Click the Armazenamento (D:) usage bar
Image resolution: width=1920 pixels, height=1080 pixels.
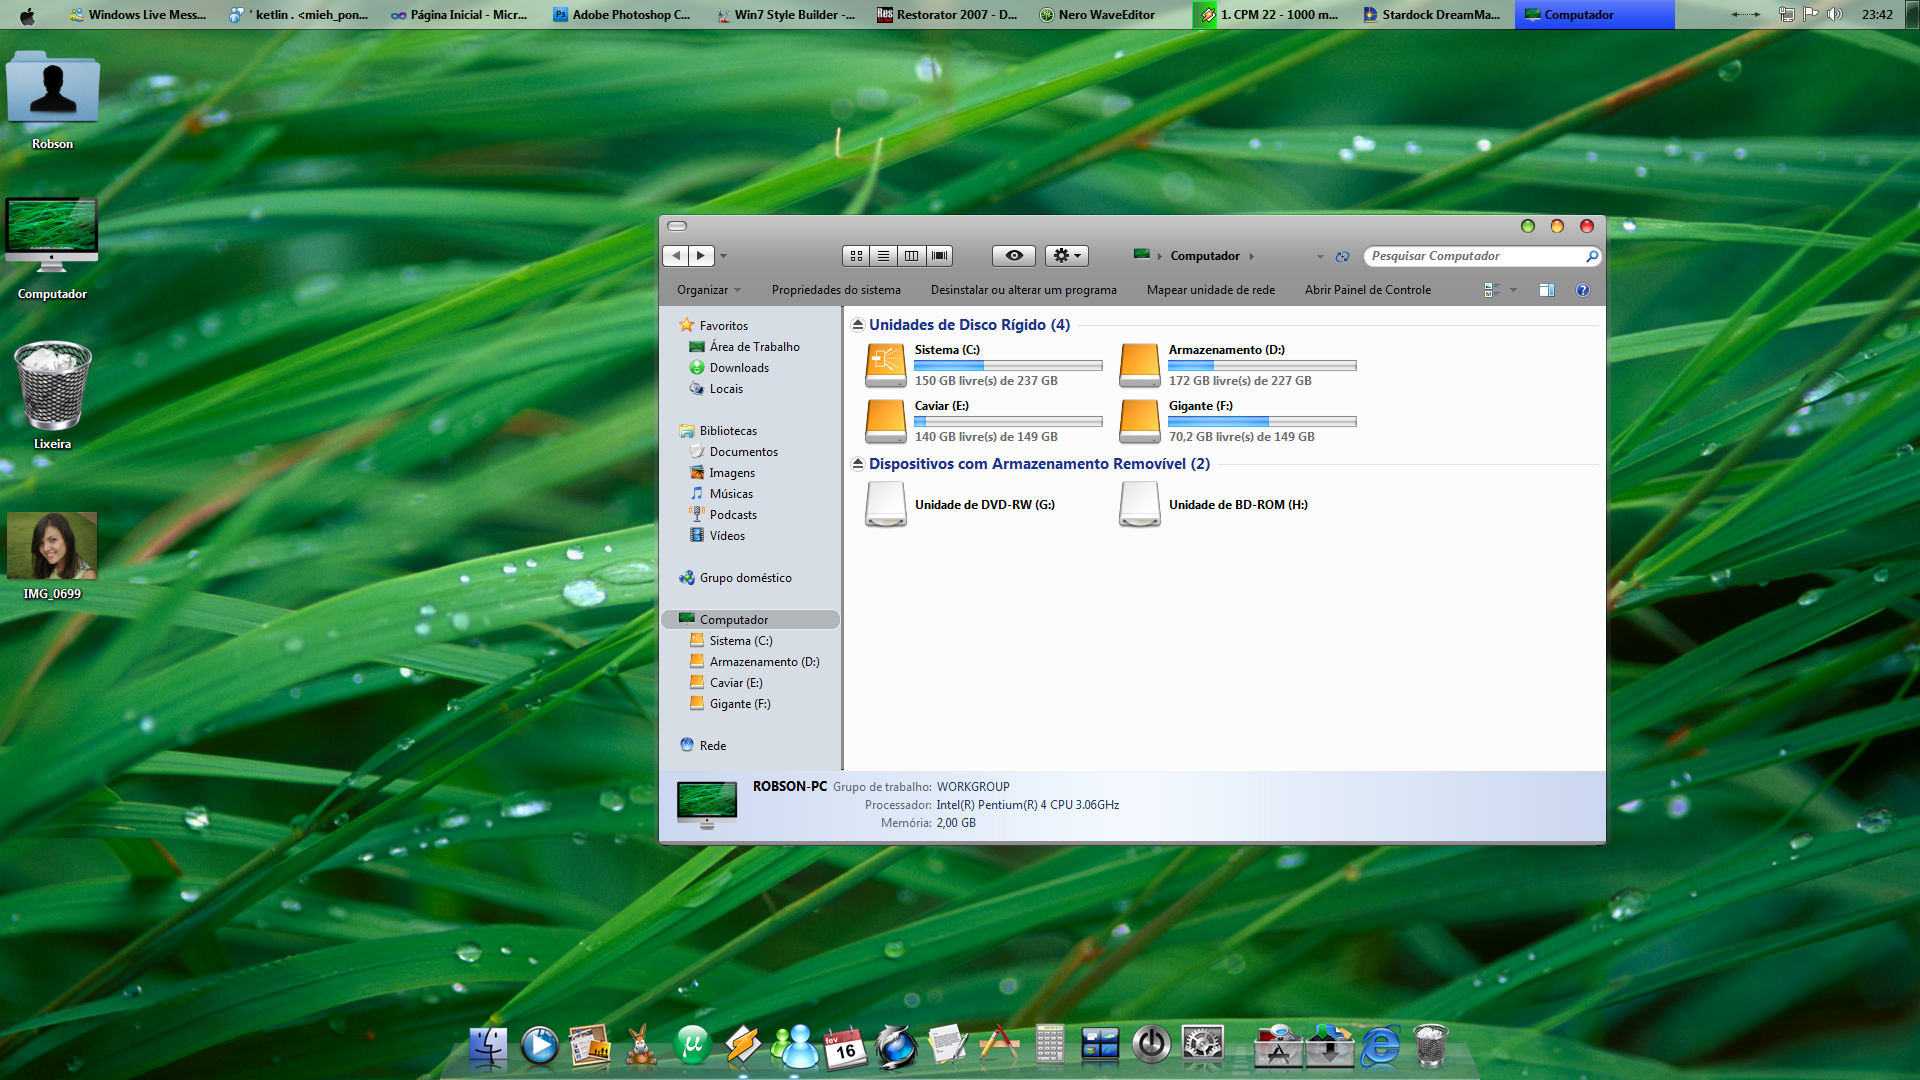click(1262, 366)
